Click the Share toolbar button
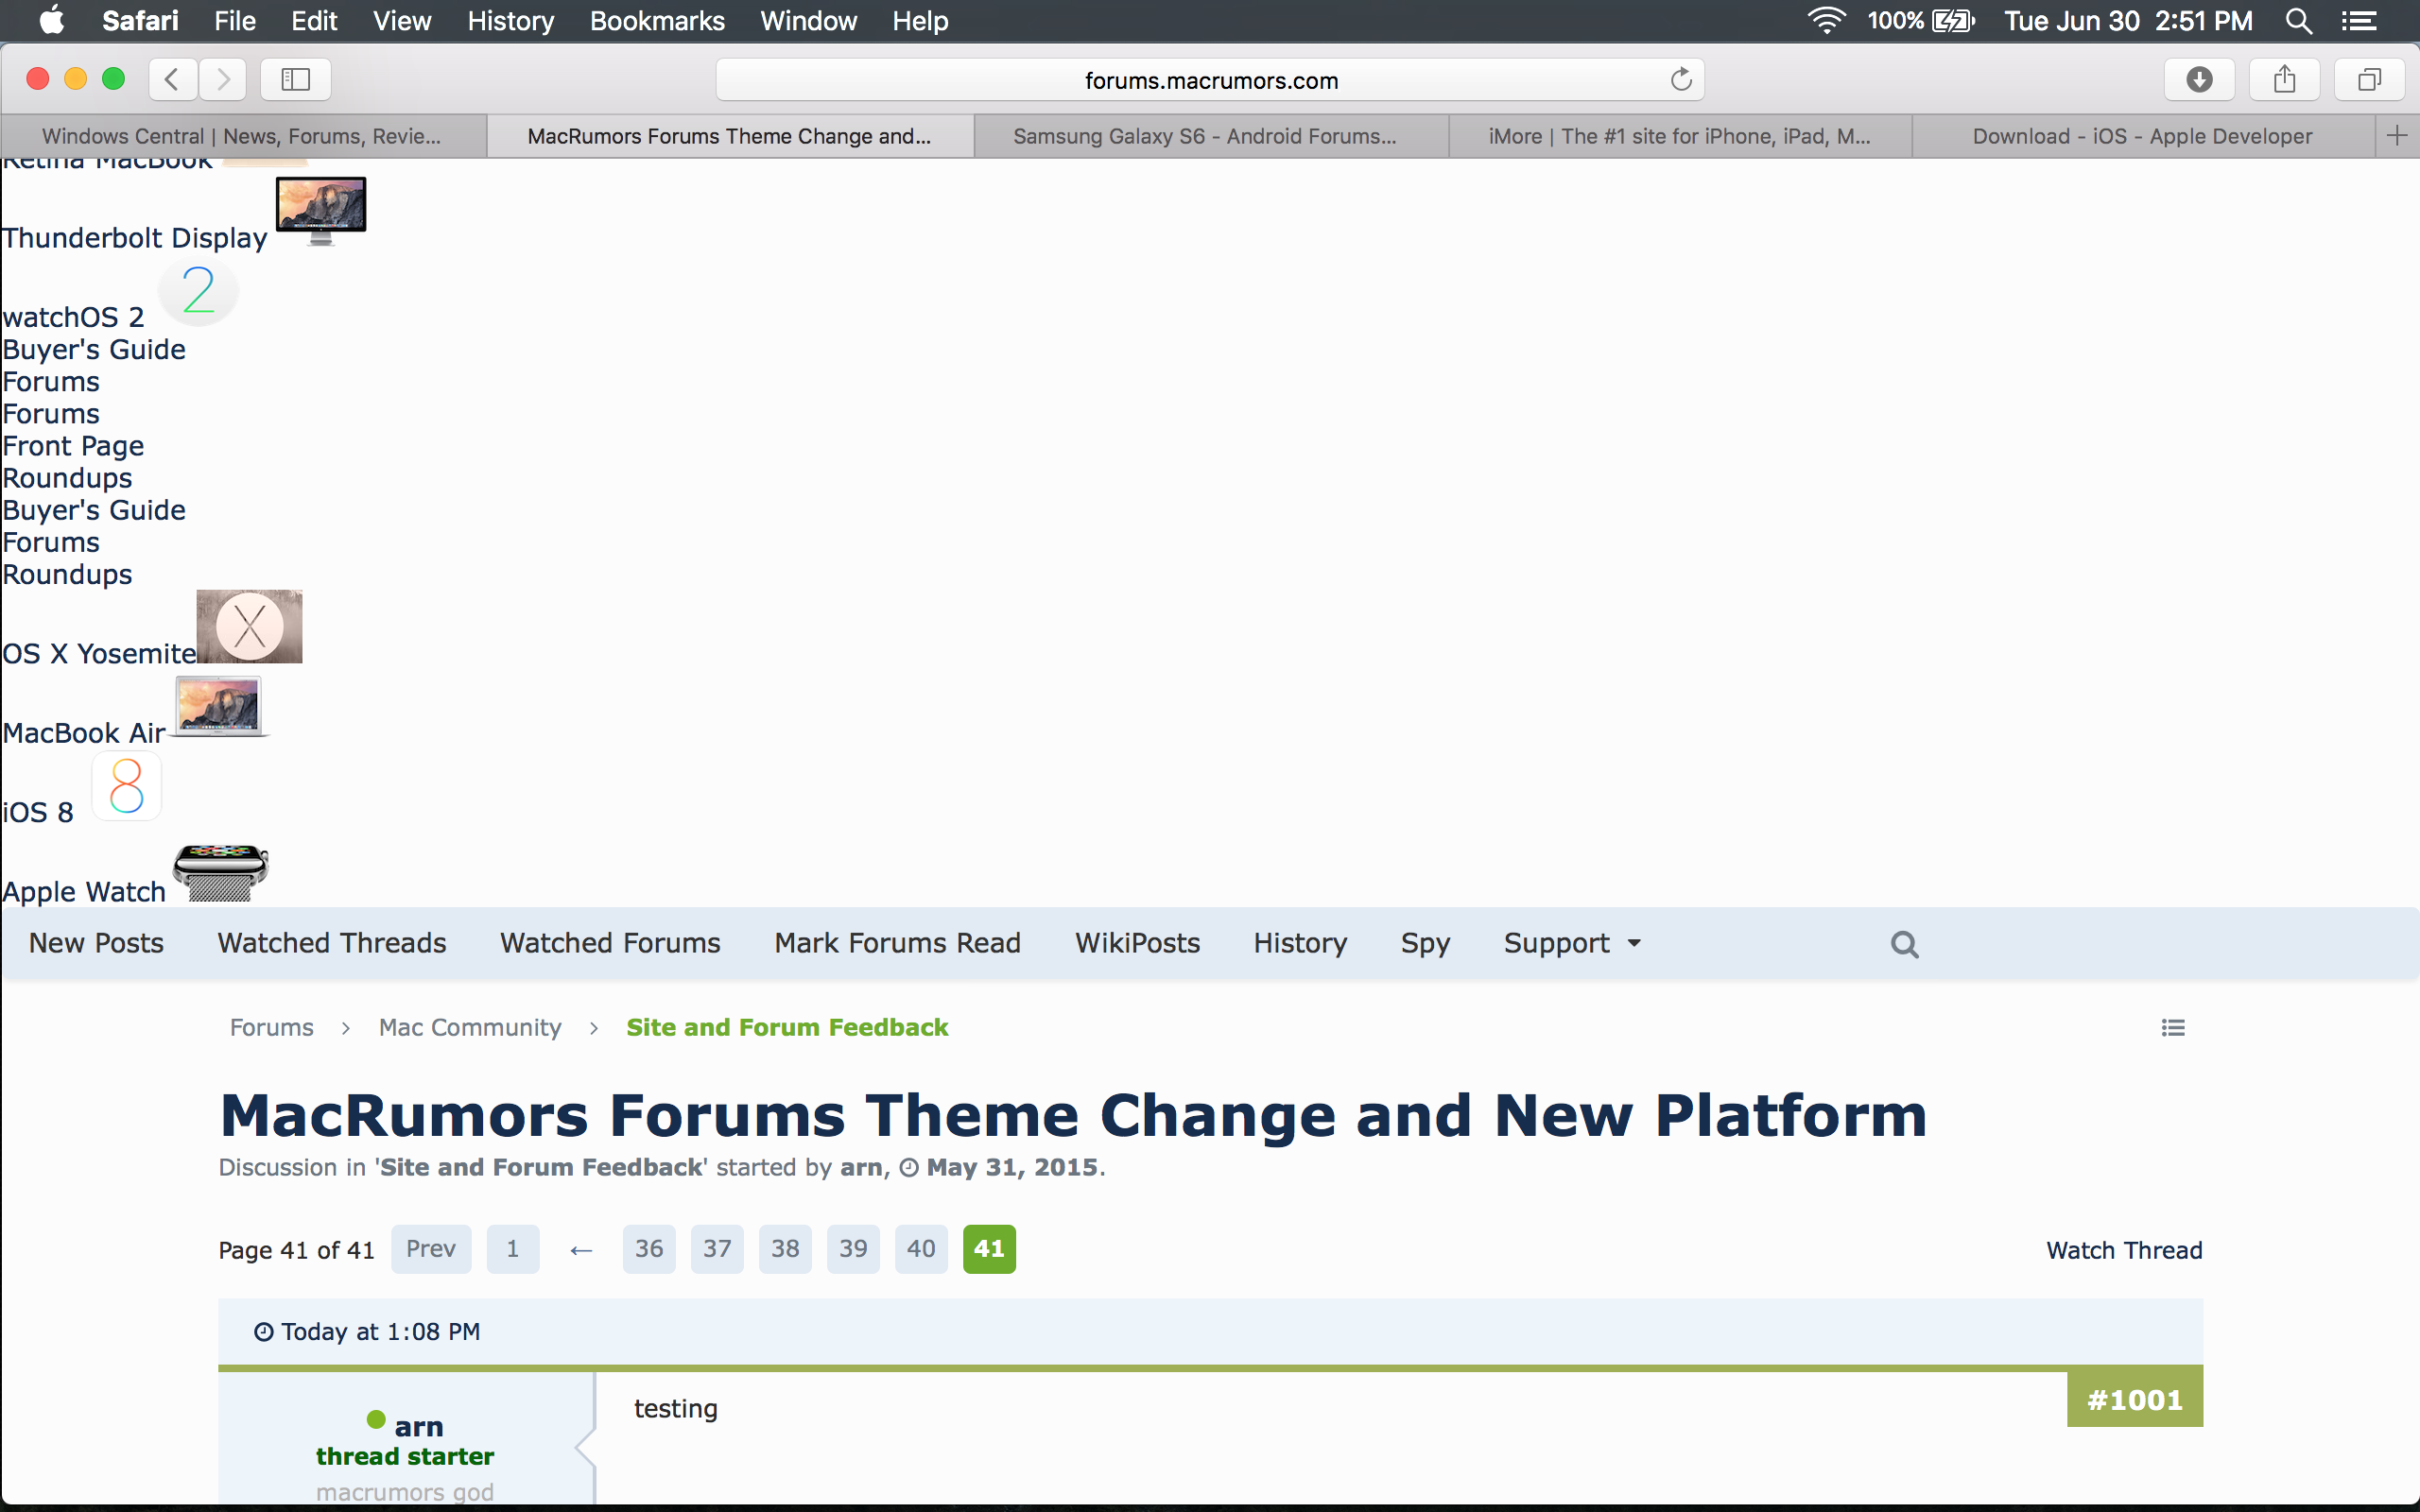 pos(2284,79)
